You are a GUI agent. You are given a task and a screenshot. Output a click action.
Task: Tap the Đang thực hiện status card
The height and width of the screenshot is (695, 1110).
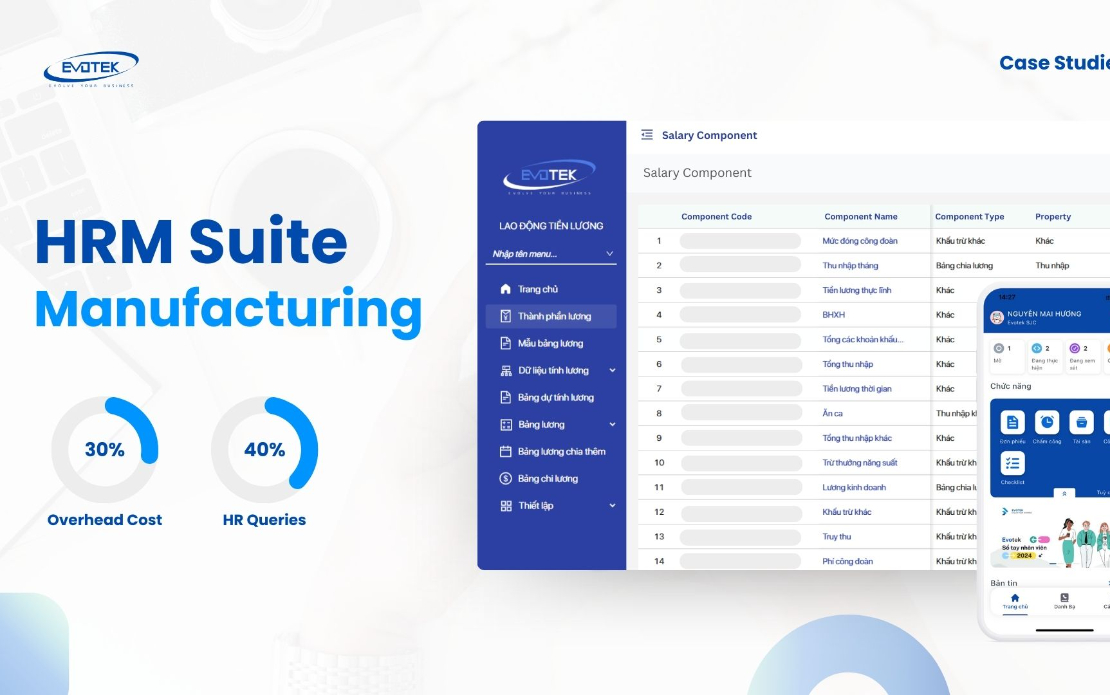coord(1045,355)
